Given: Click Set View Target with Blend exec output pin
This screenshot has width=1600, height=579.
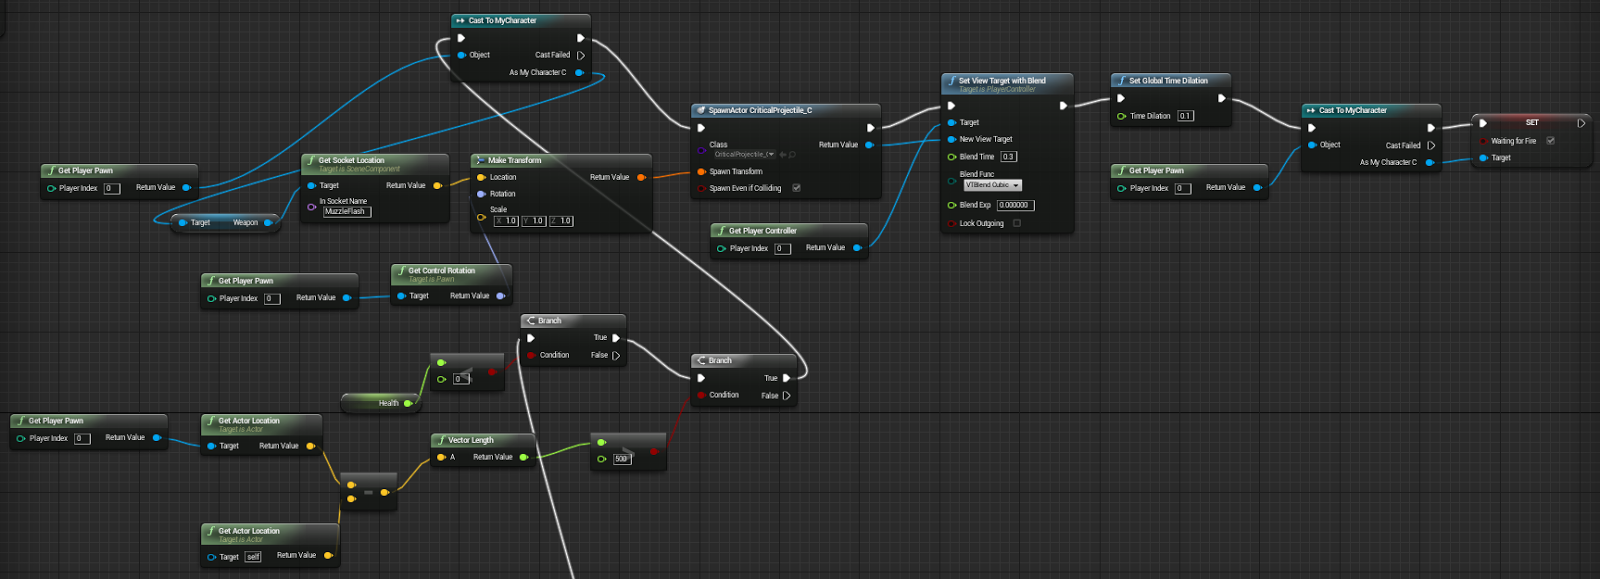Looking at the screenshot, I should [x=1063, y=105].
